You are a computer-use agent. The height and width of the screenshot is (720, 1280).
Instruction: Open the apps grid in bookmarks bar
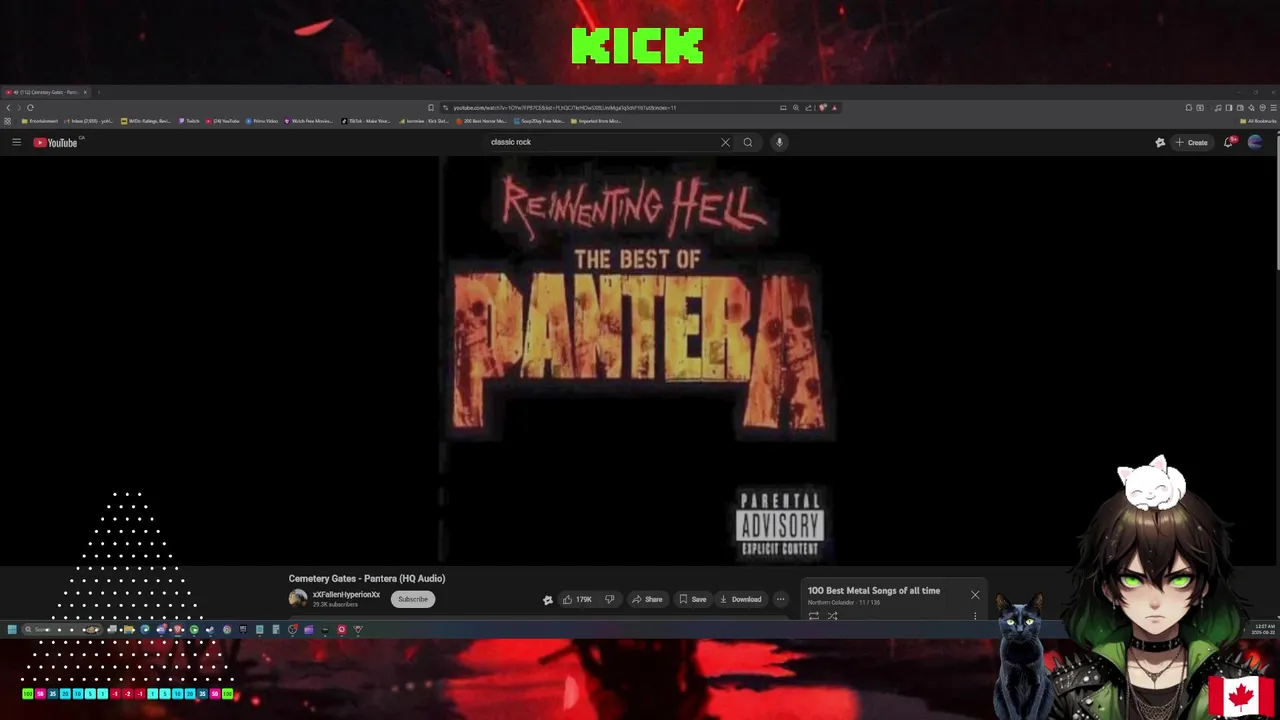[7, 121]
